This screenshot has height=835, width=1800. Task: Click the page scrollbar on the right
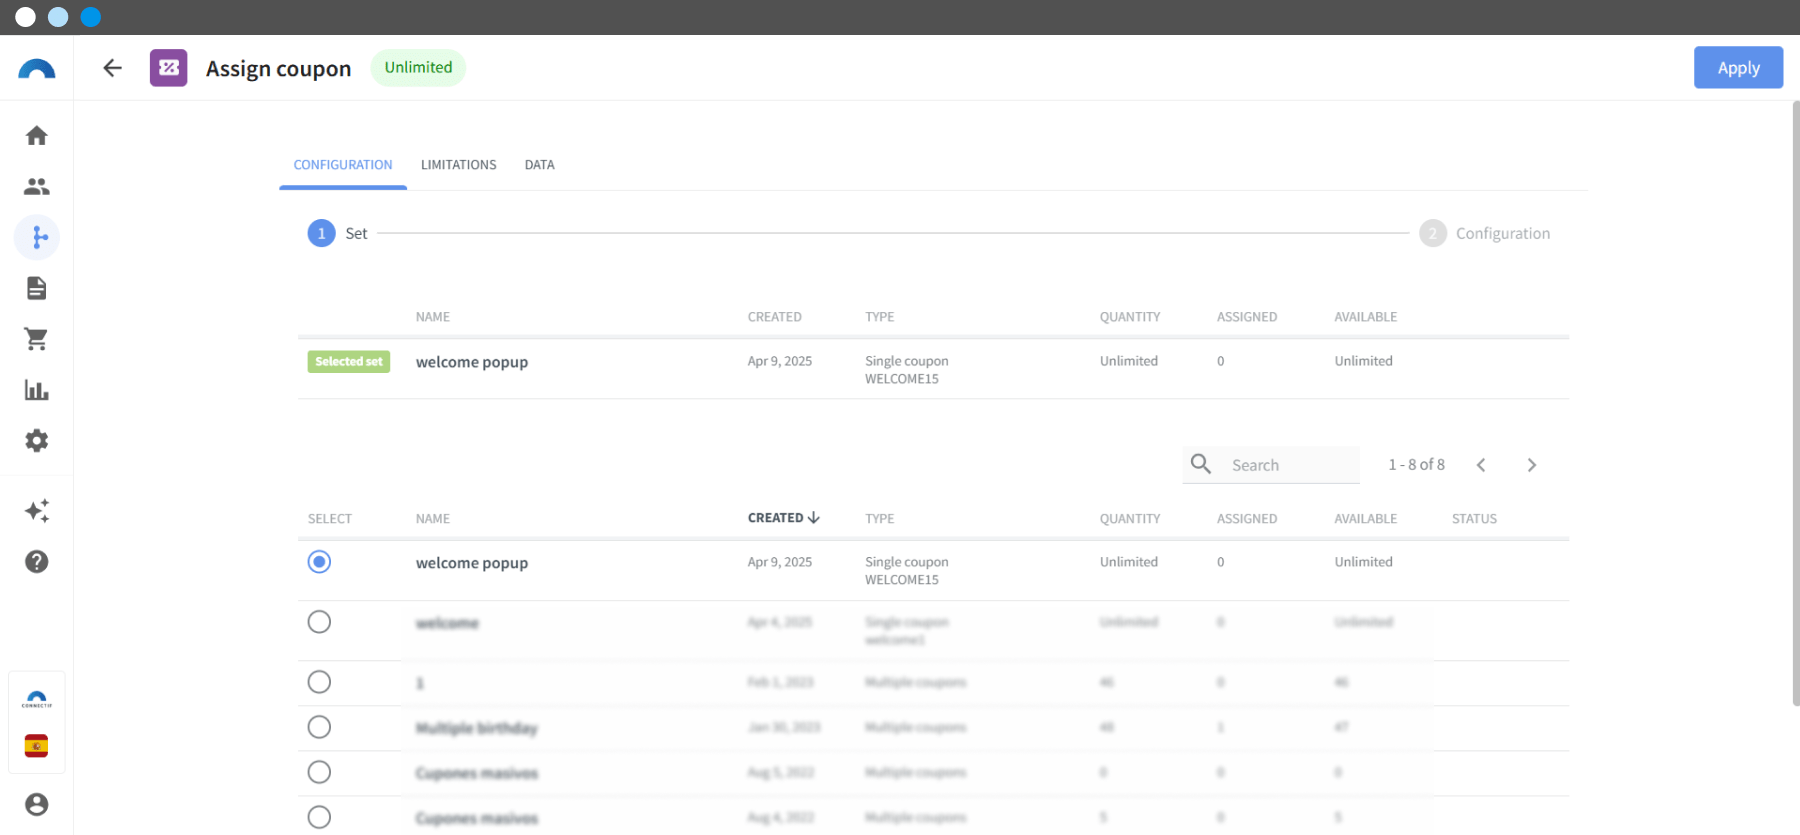pos(1796,403)
